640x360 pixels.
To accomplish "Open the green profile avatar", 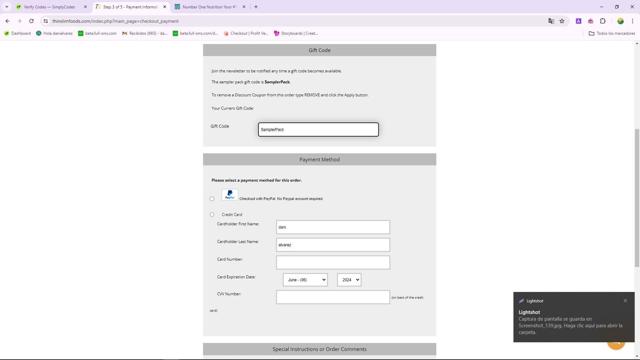I will tap(620, 21).
